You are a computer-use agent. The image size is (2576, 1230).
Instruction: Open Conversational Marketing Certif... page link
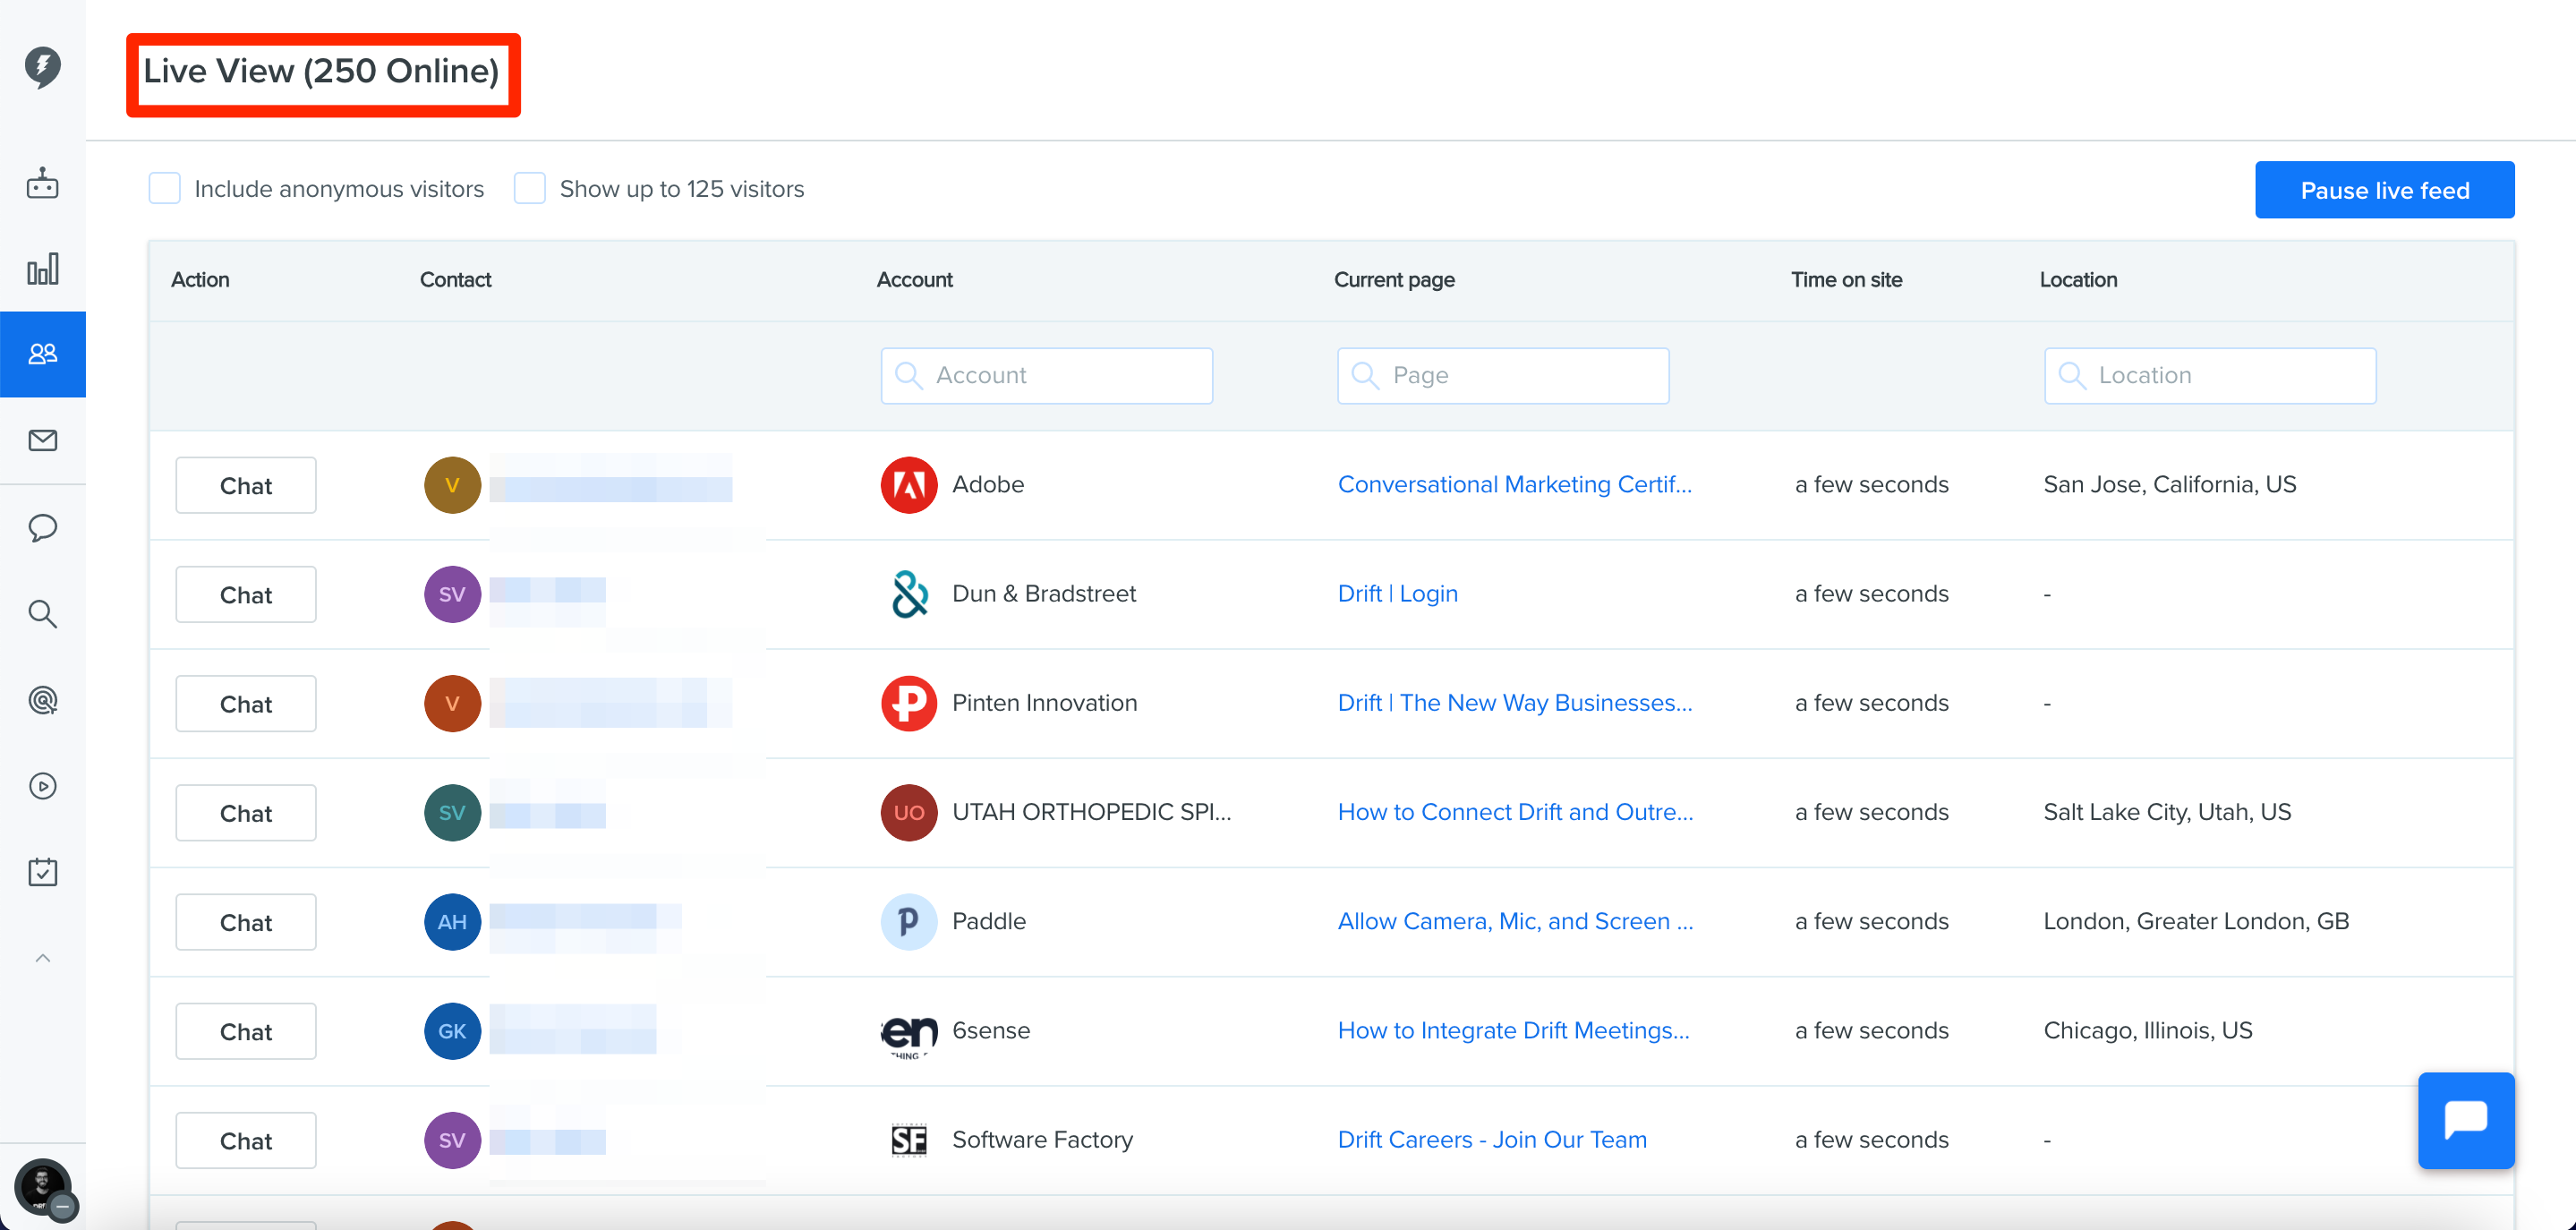(1514, 484)
